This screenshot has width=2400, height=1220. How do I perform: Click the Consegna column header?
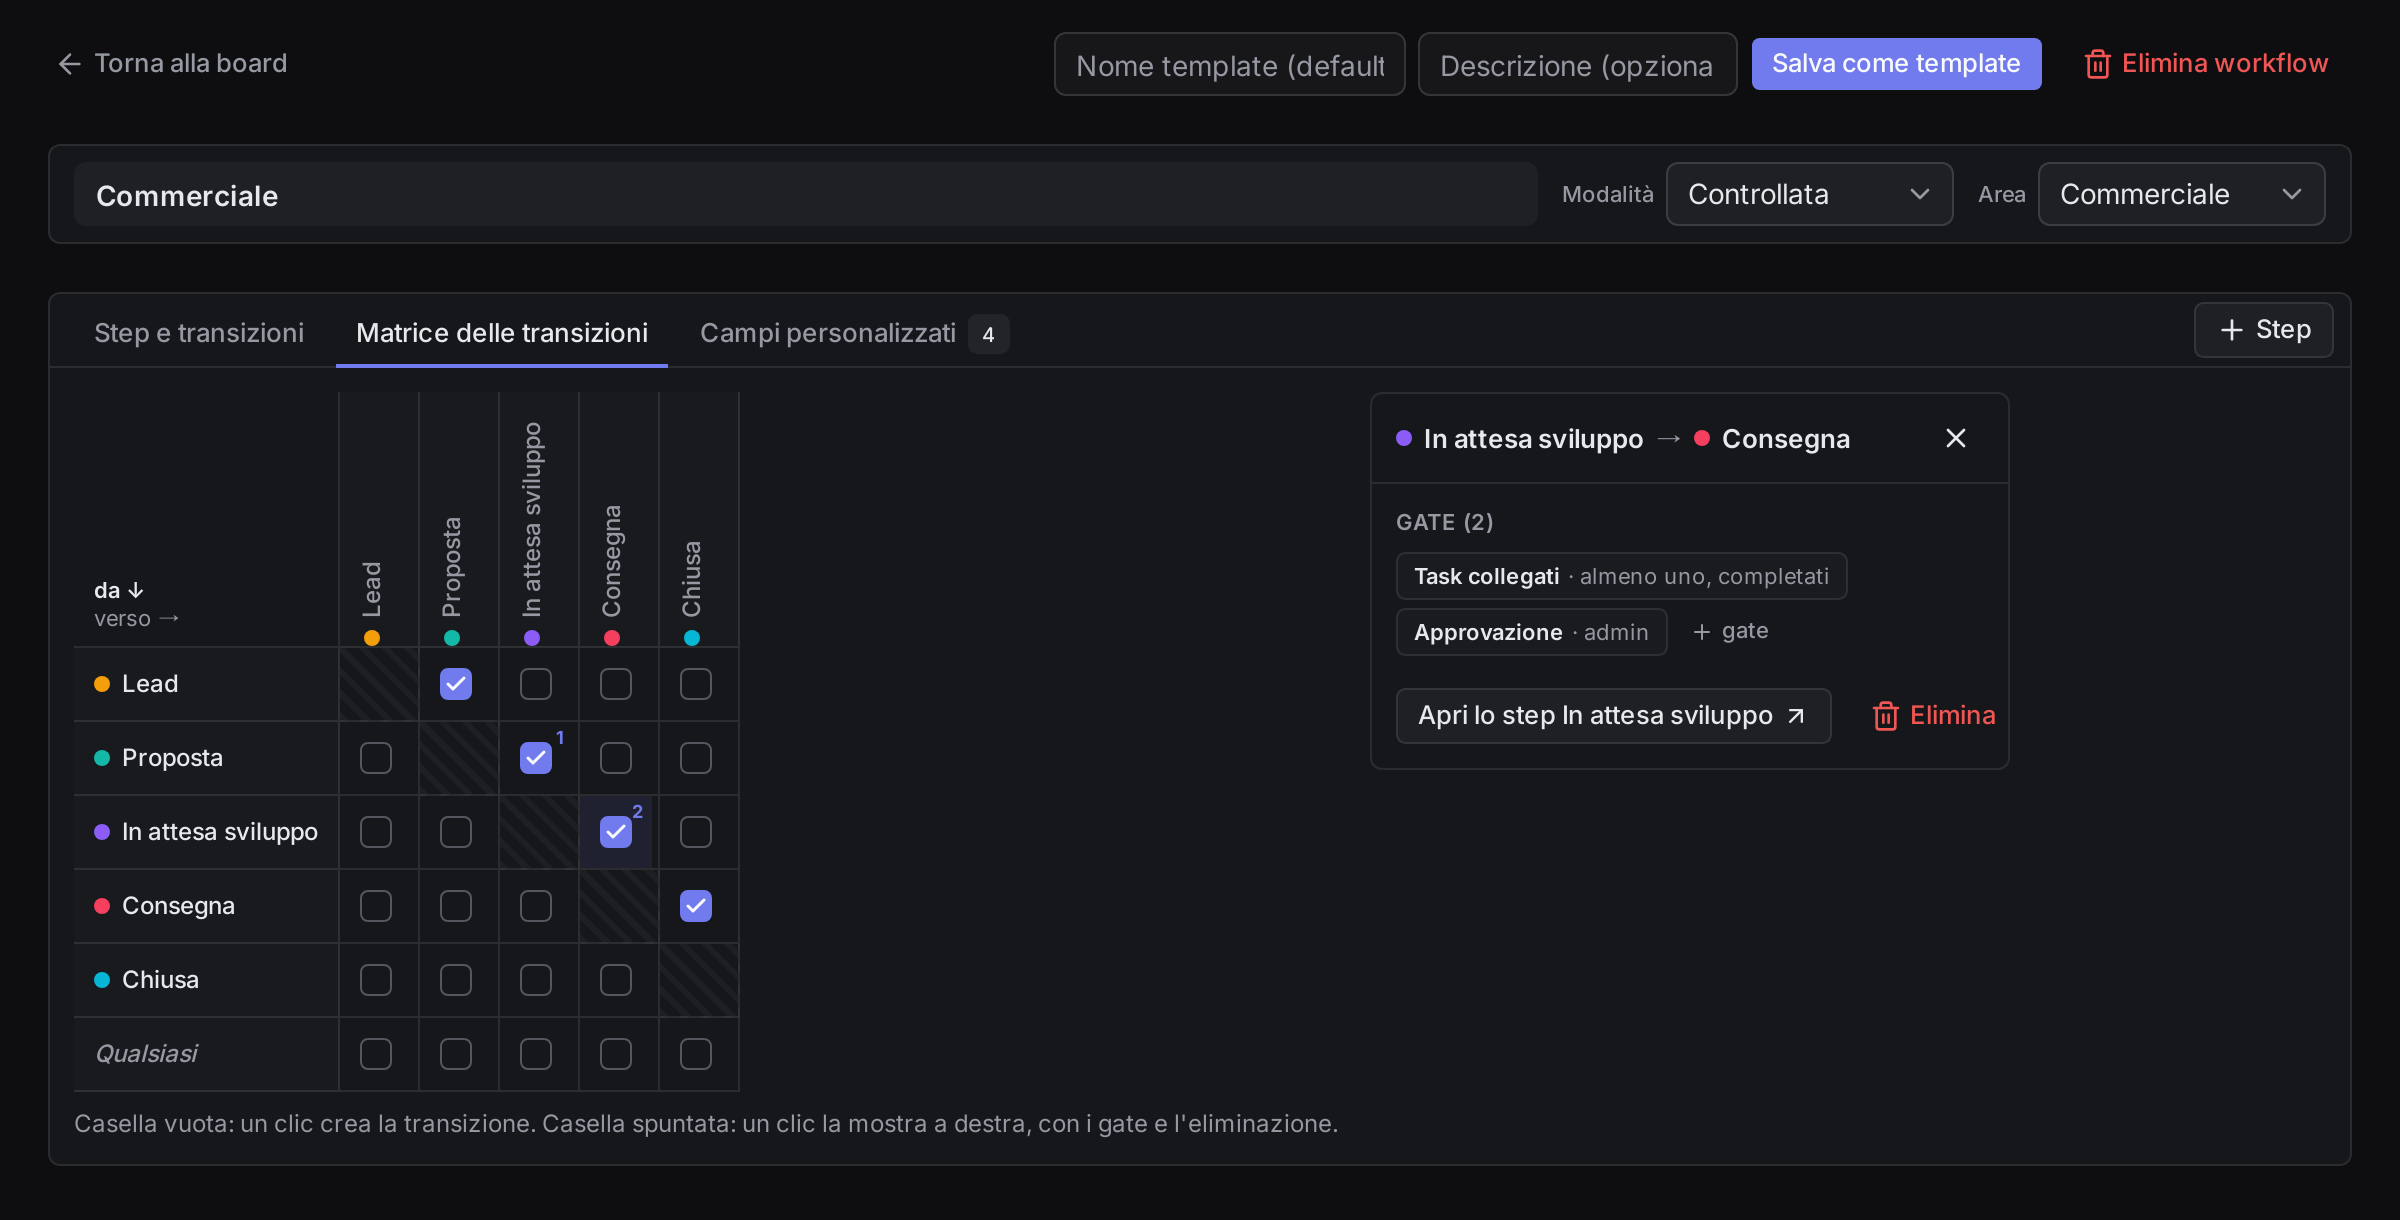click(x=612, y=562)
